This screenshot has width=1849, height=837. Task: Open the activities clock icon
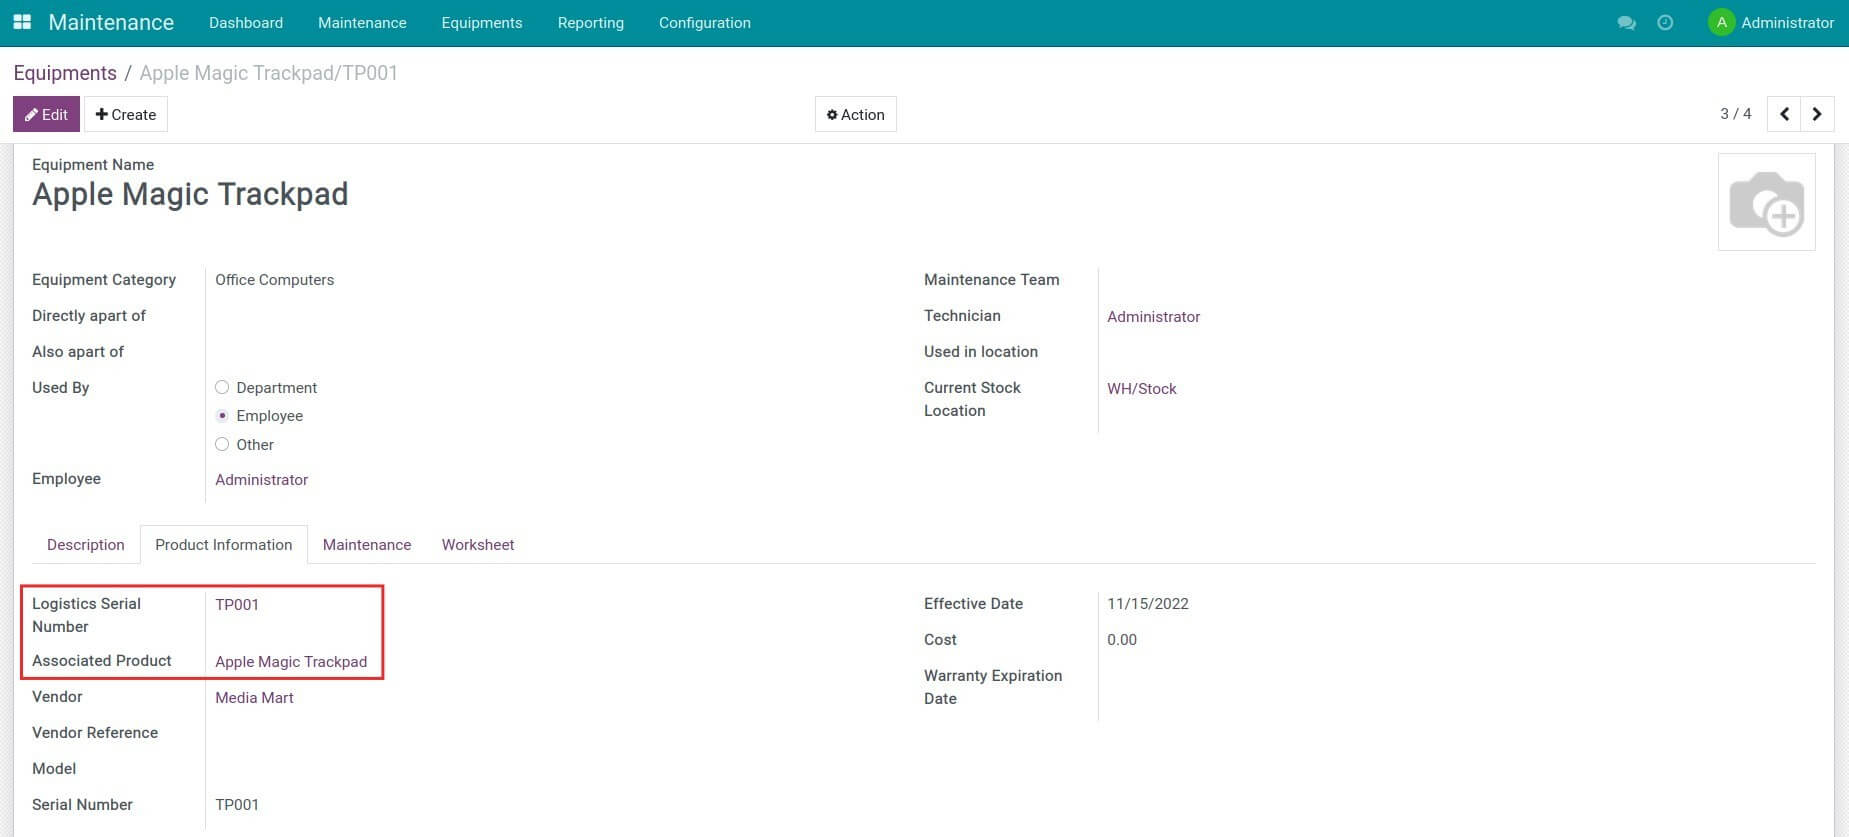click(x=1665, y=23)
